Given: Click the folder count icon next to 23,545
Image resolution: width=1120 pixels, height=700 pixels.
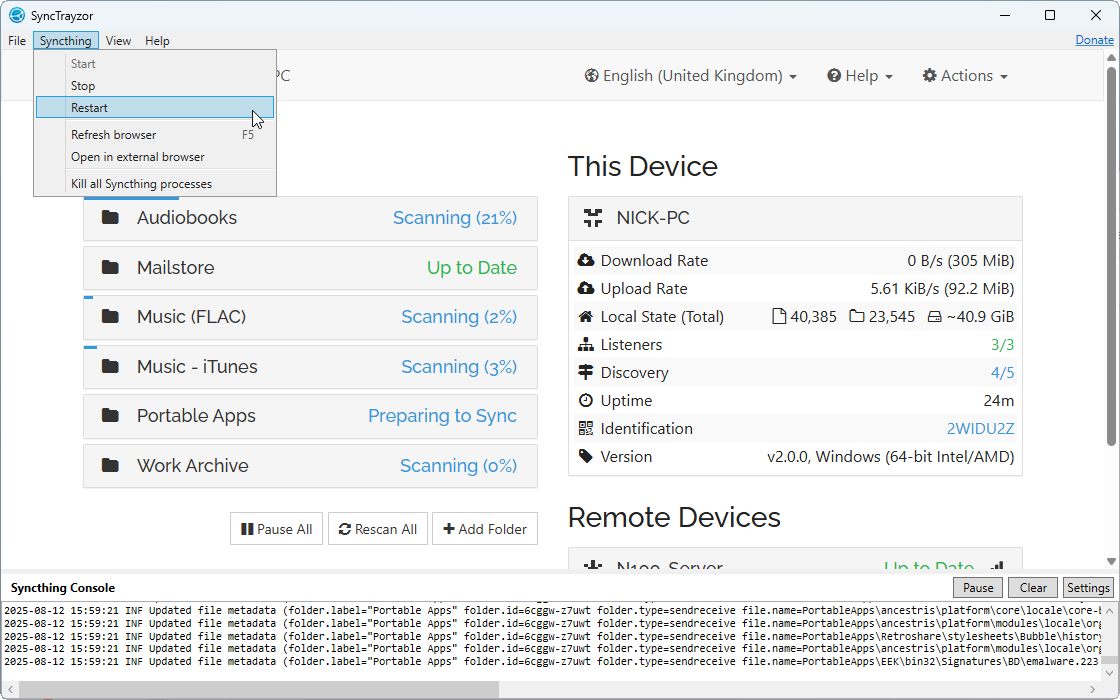Looking at the screenshot, I should (x=856, y=316).
